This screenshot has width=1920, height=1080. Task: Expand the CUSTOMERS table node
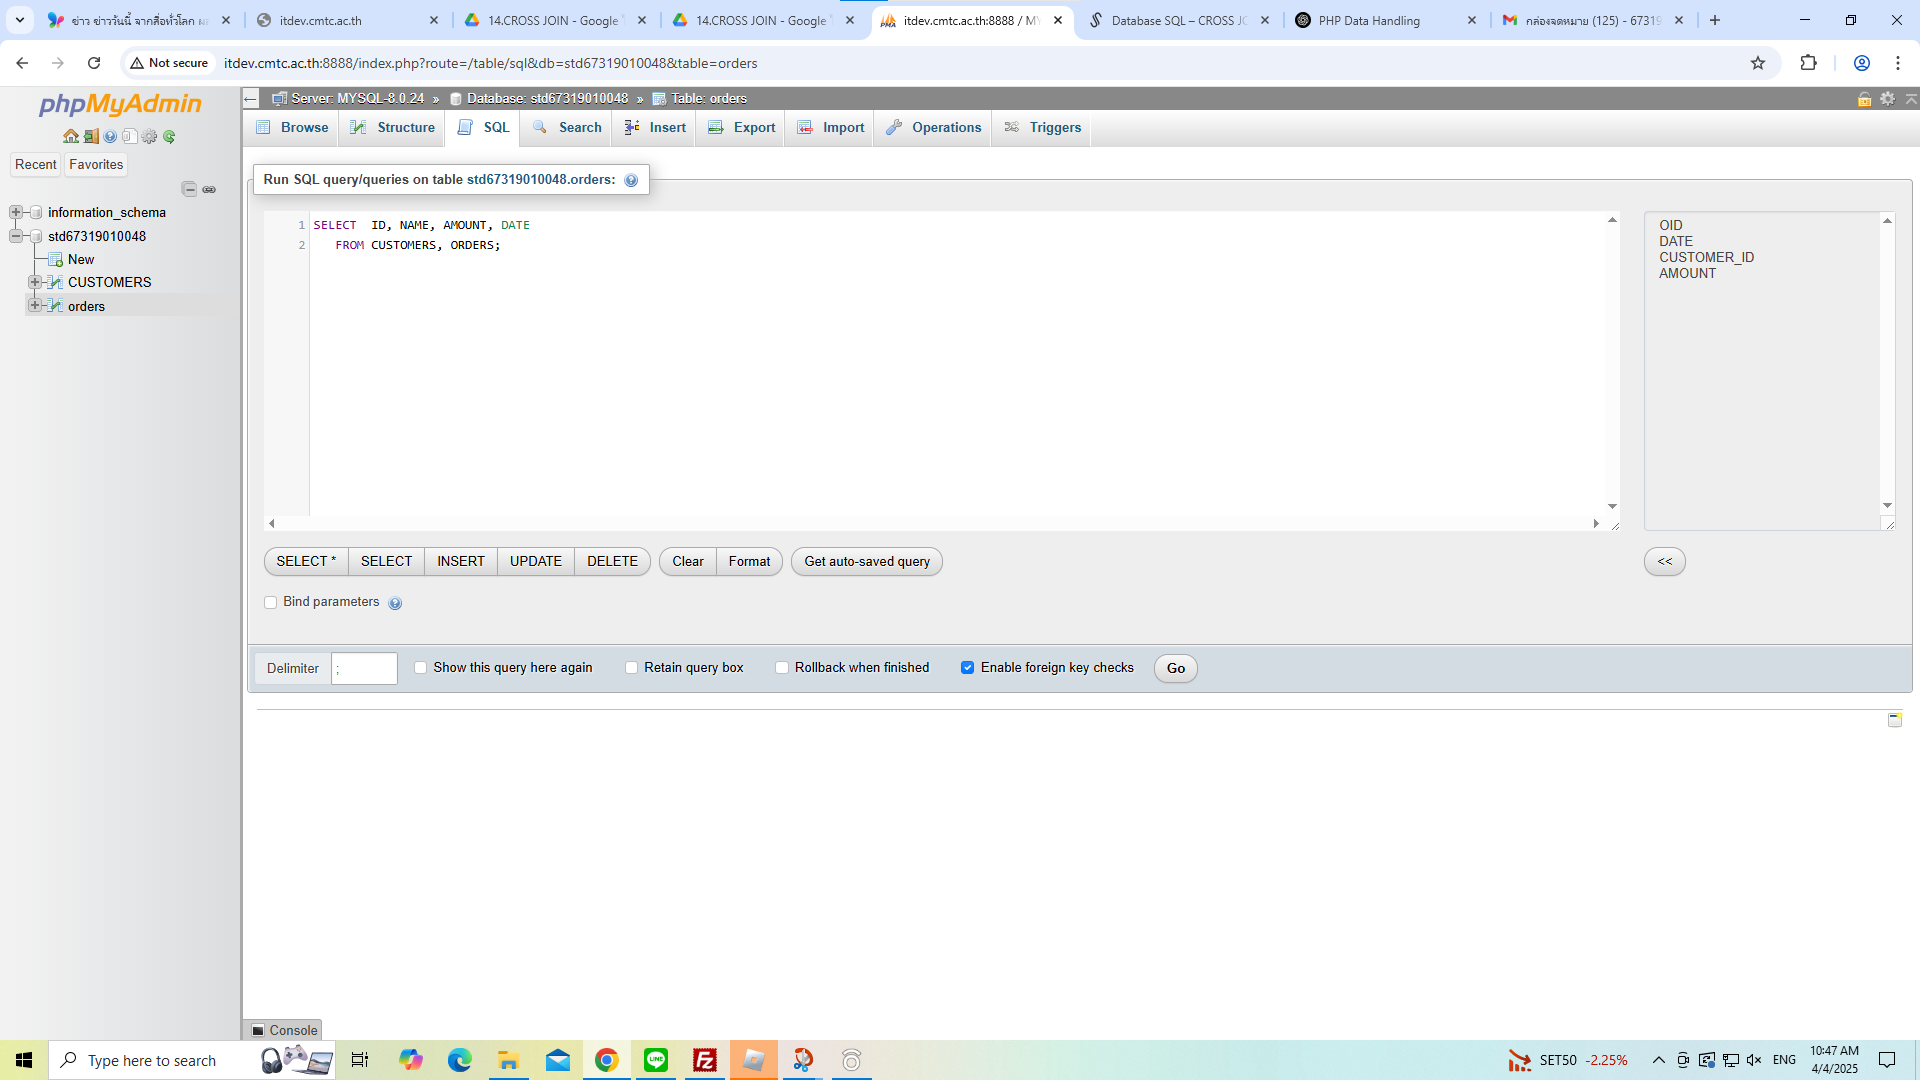click(x=35, y=282)
